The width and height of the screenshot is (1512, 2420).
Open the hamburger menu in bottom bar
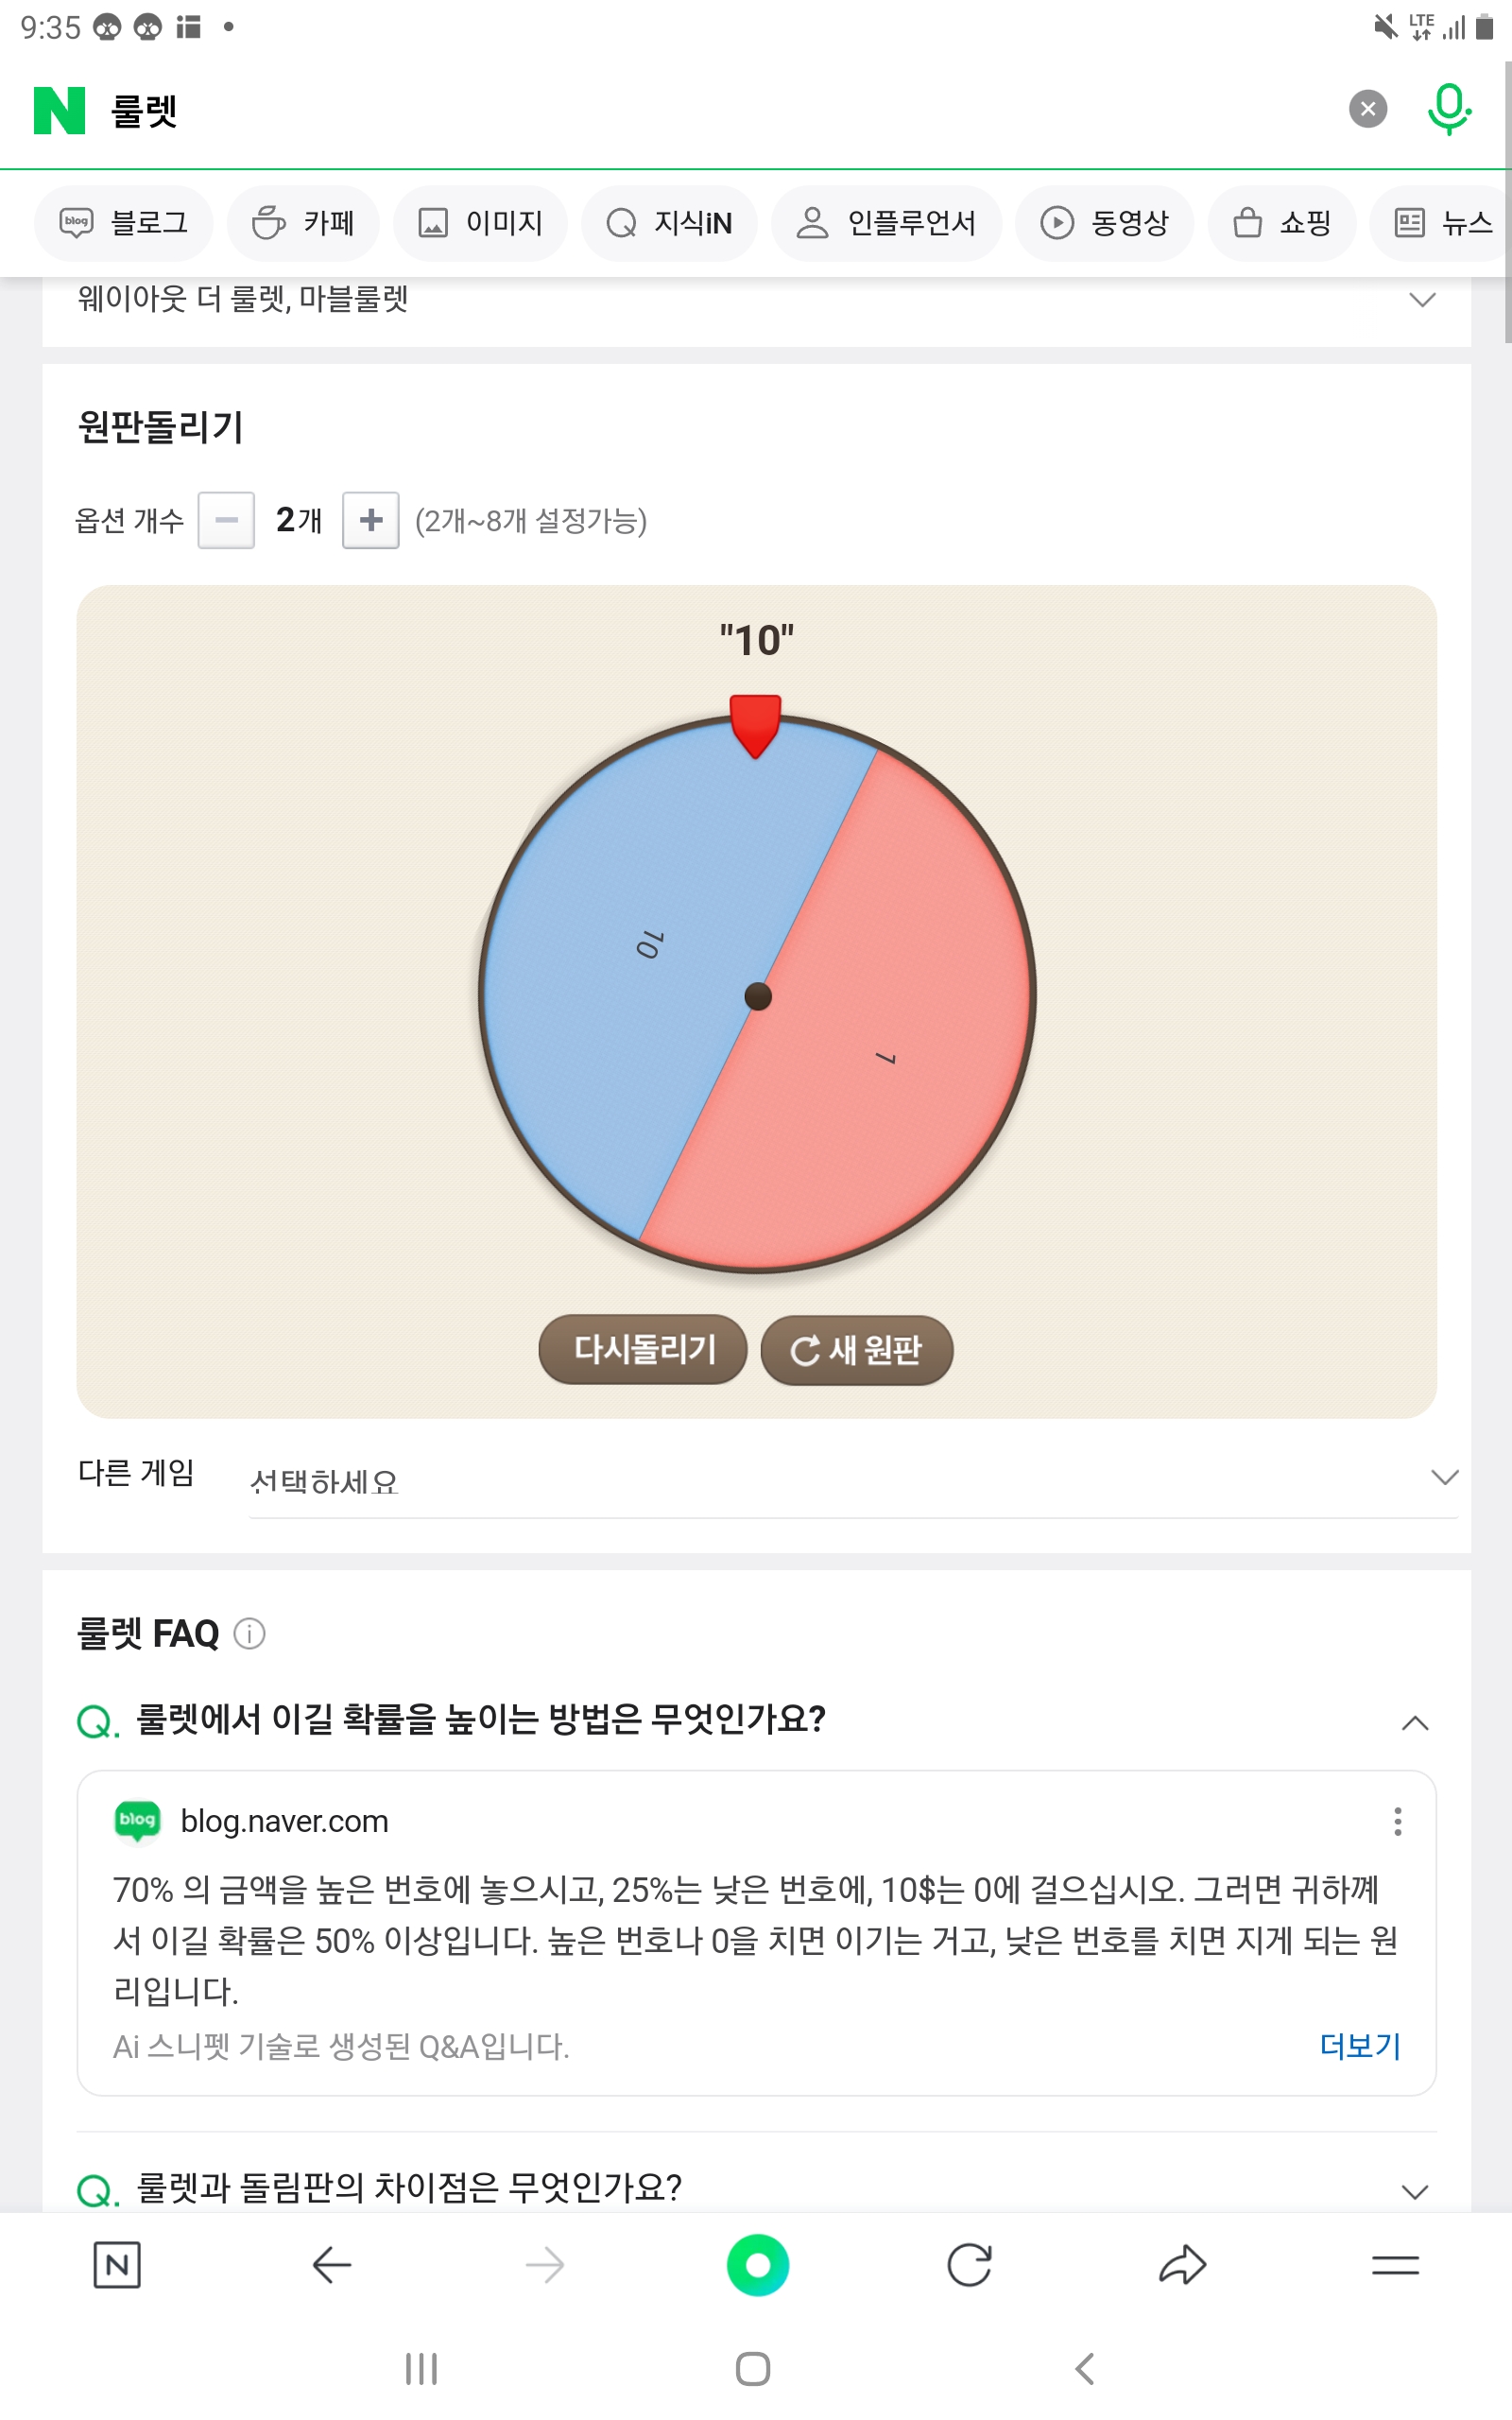tap(1395, 2265)
